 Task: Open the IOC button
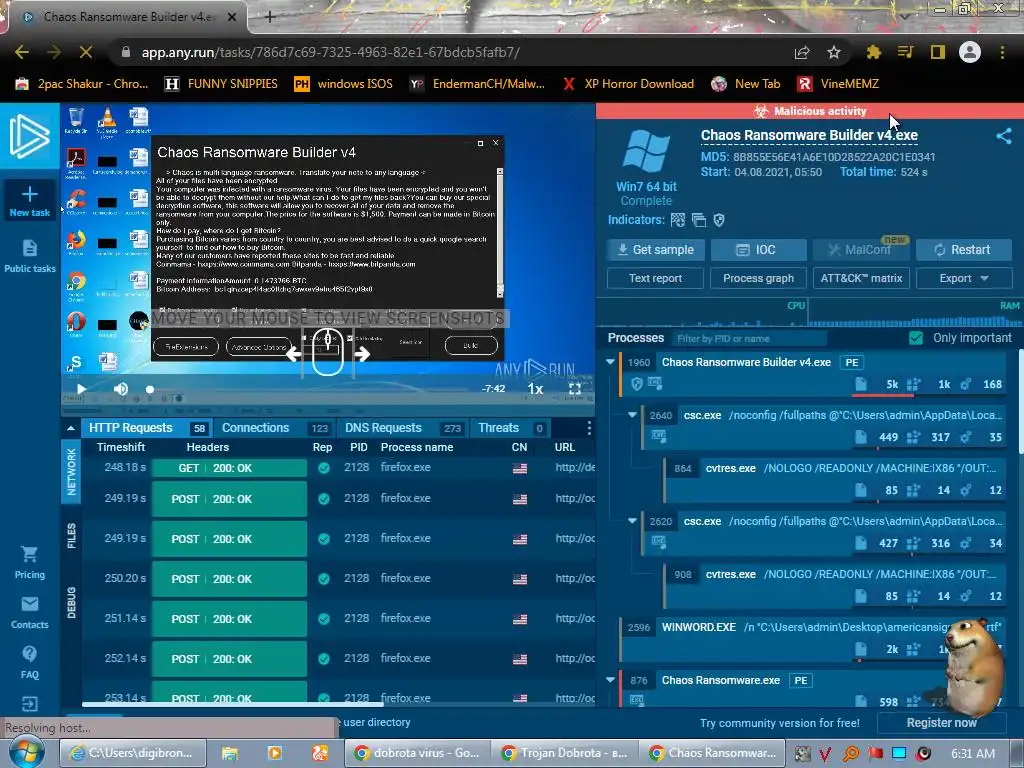click(x=758, y=249)
